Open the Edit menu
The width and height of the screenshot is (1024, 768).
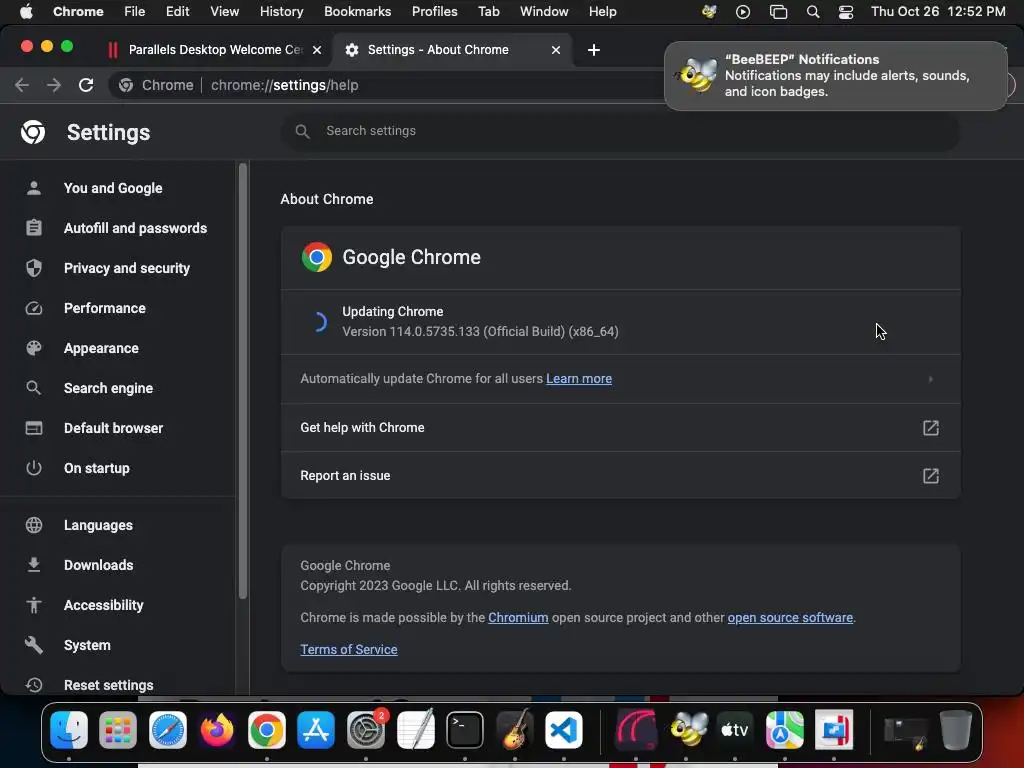[x=177, y=12]
